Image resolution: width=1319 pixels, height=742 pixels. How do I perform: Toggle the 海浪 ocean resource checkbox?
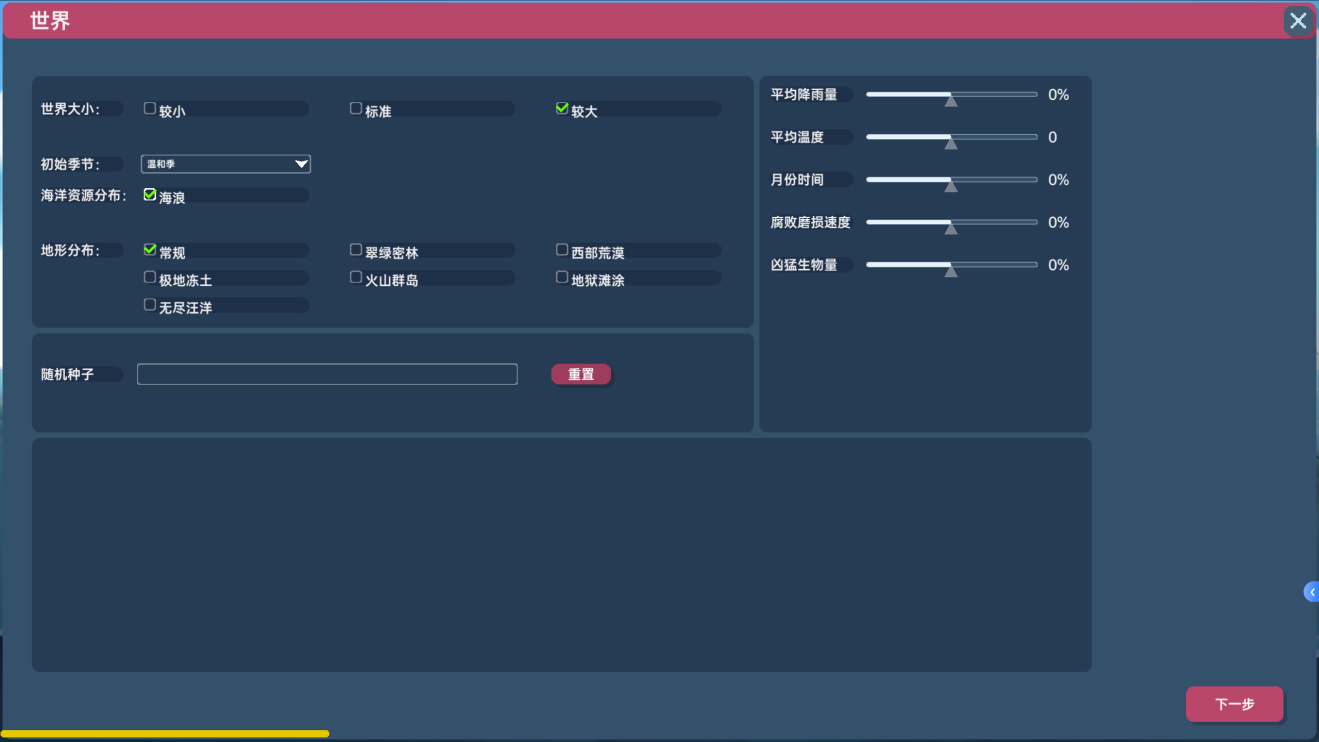(x=150, y=194)
